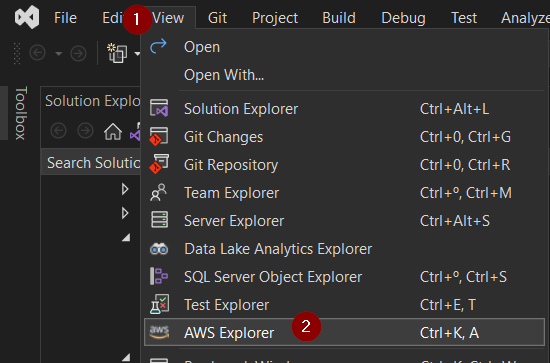
Task: Open SQL Server Object Explorer
Action: pyautogui.click(x=344, y=277)
